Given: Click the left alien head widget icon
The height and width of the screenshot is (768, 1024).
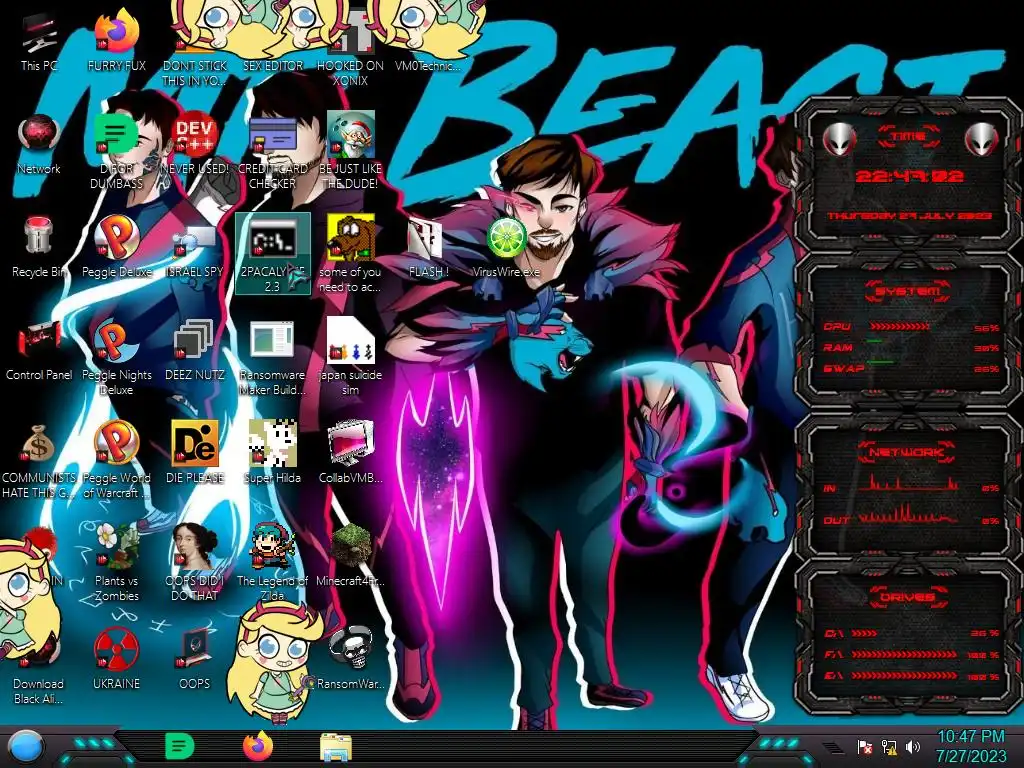Looking at the screenshot, I should pos(840,138).
